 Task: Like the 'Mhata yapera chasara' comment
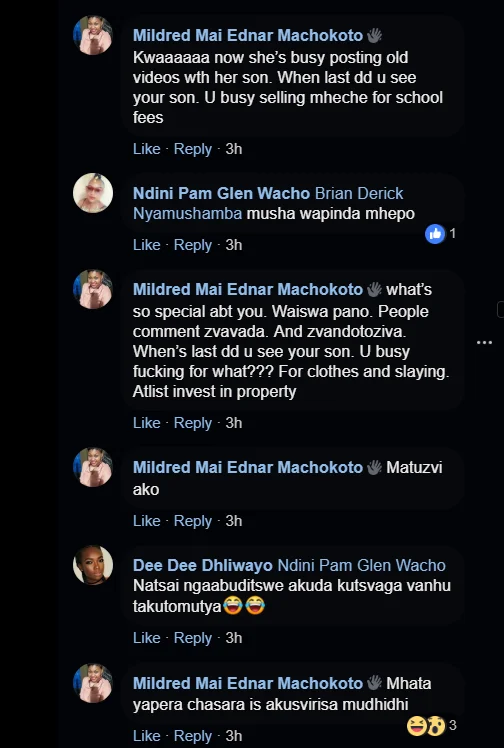coord(146,736)
